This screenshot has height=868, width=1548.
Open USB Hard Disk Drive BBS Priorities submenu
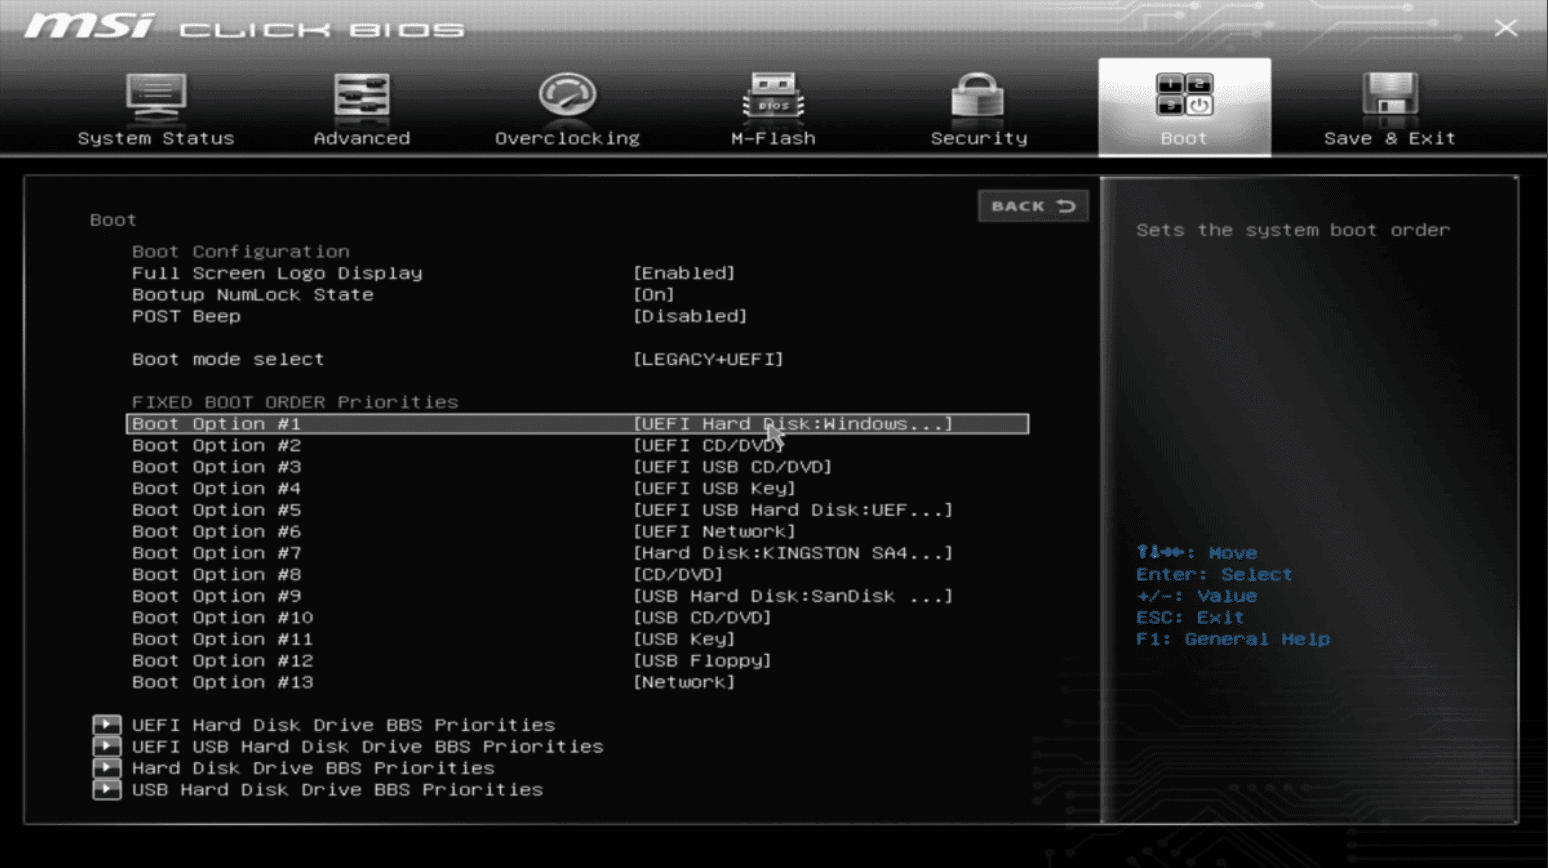pos(337,789)
